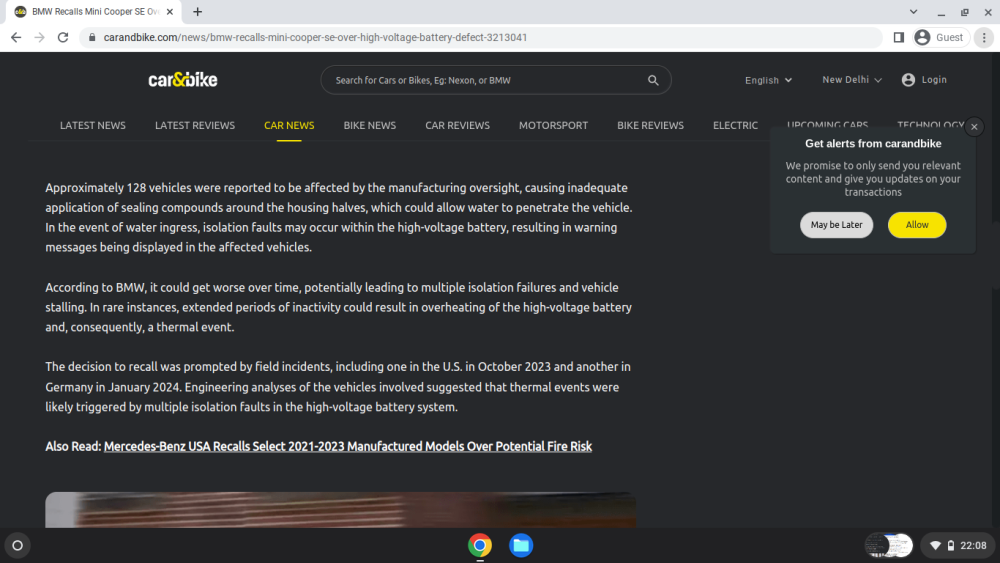Open the status tray with clock 22:08

coord(958,545)
